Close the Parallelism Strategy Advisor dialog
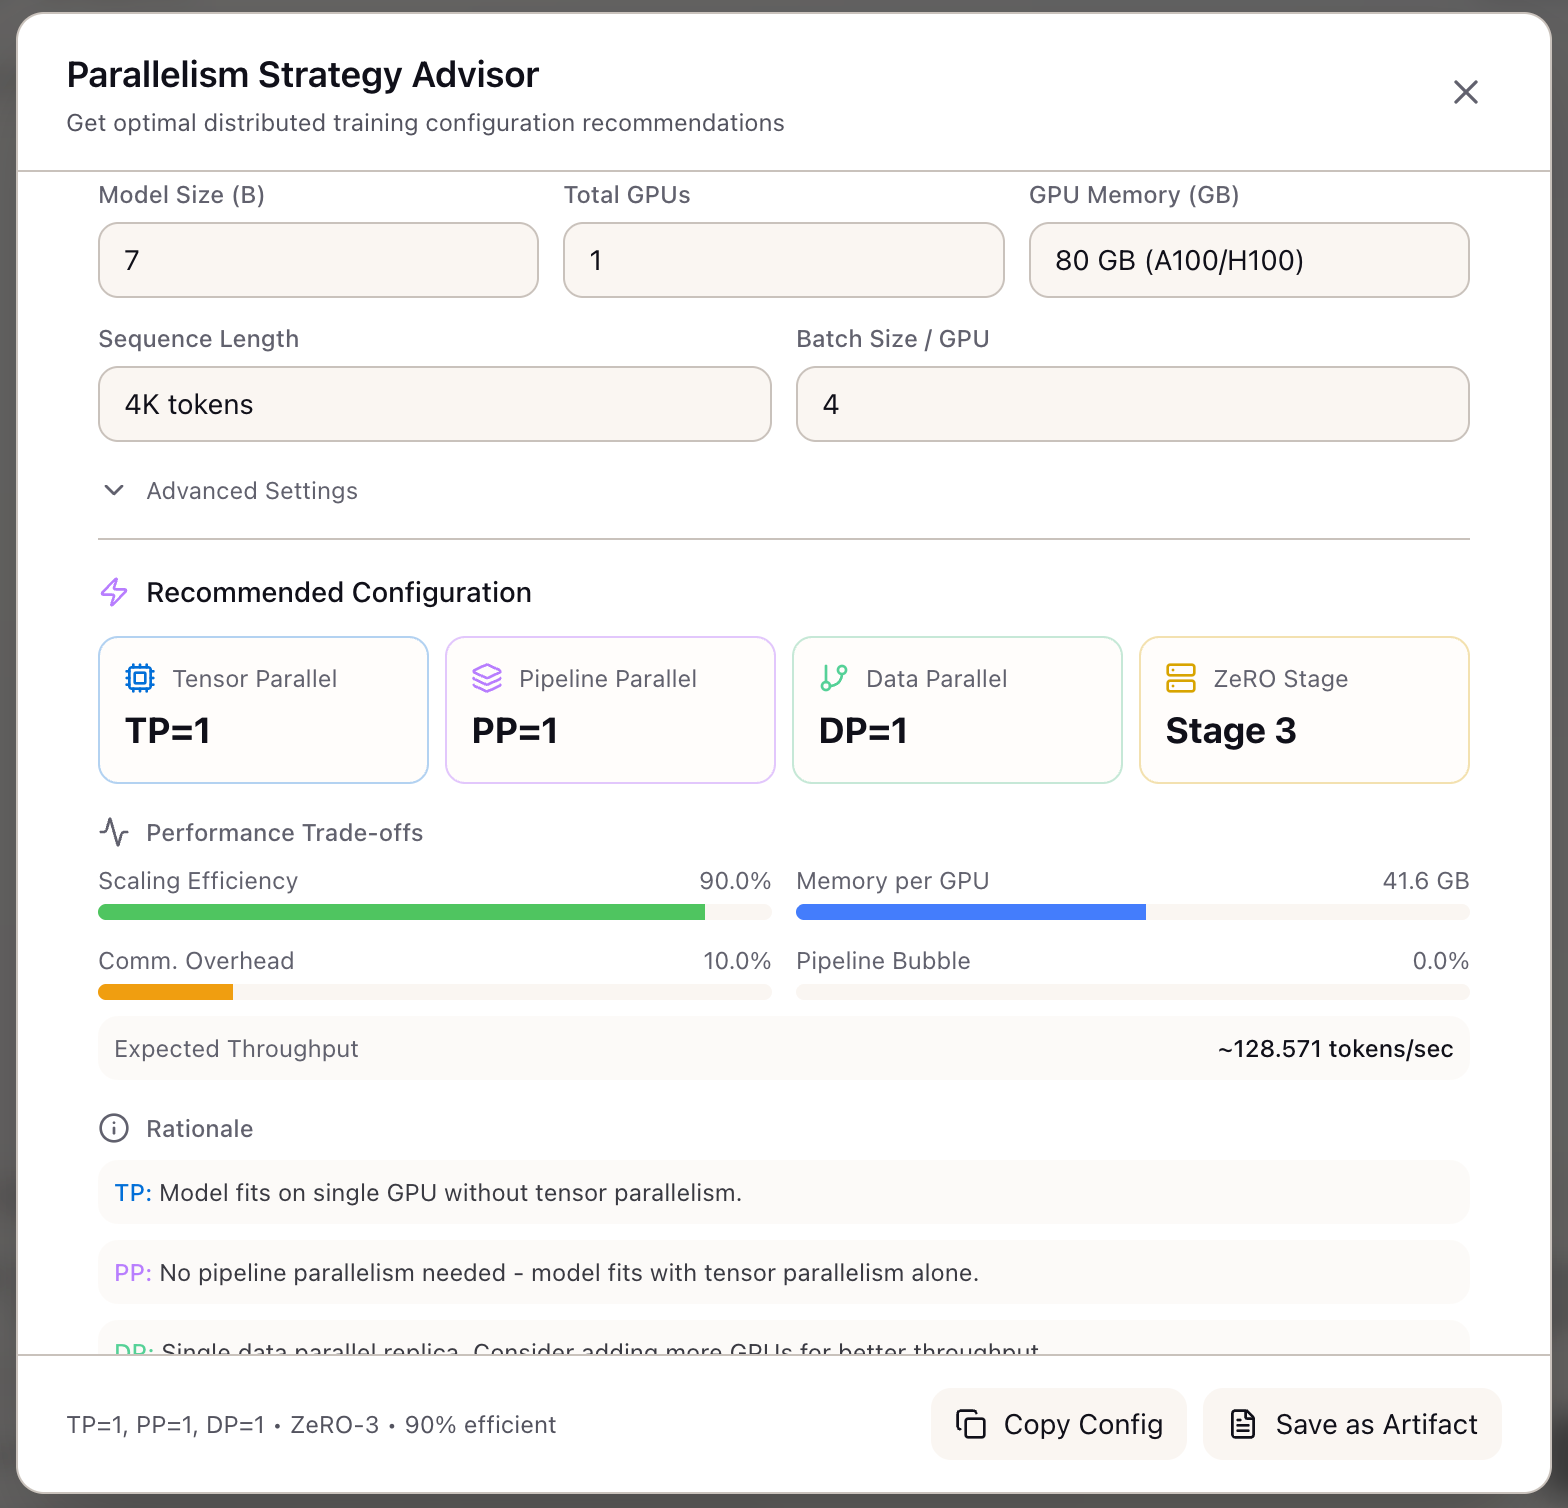Screen dimensions: 1568x1508 [1466, 91]
